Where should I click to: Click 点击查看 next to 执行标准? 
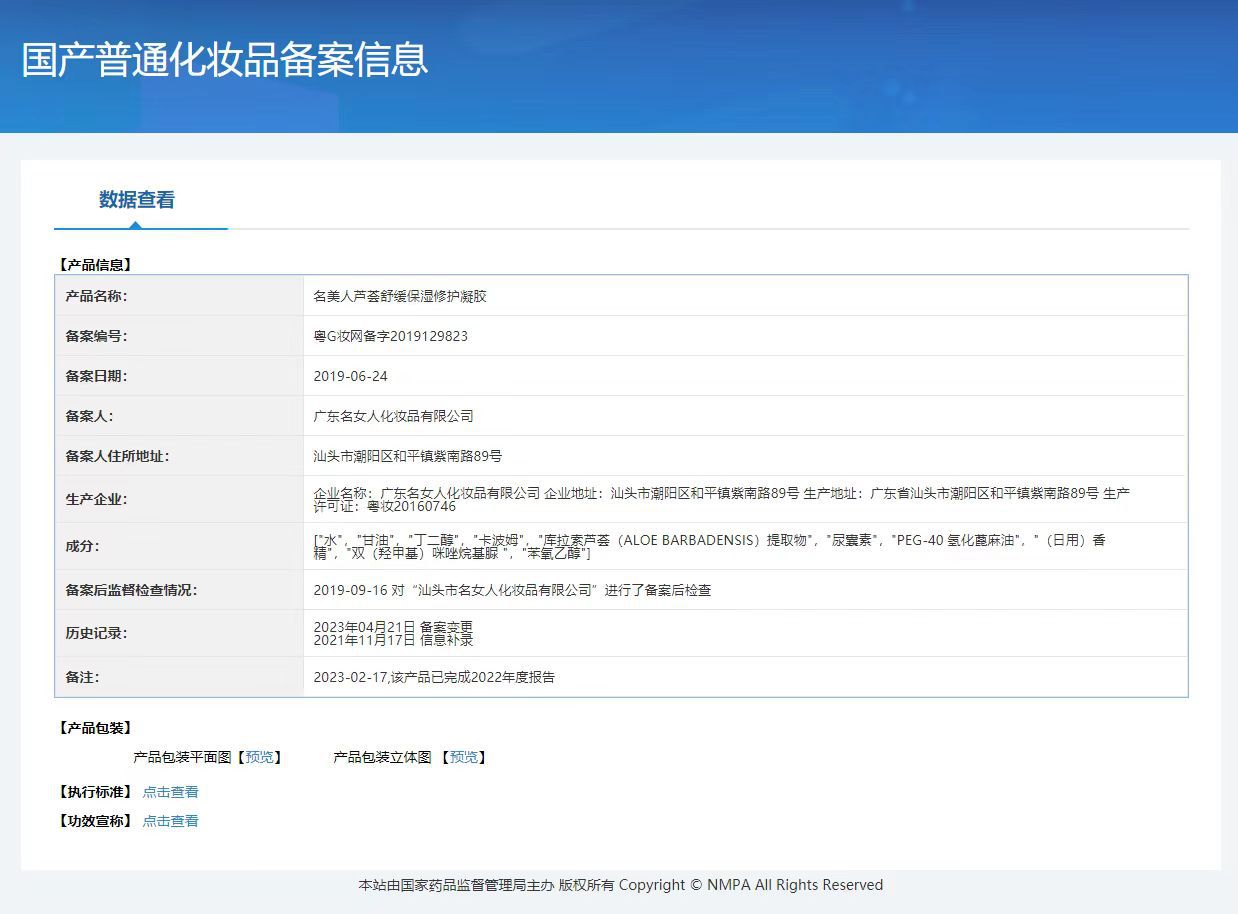170,792
